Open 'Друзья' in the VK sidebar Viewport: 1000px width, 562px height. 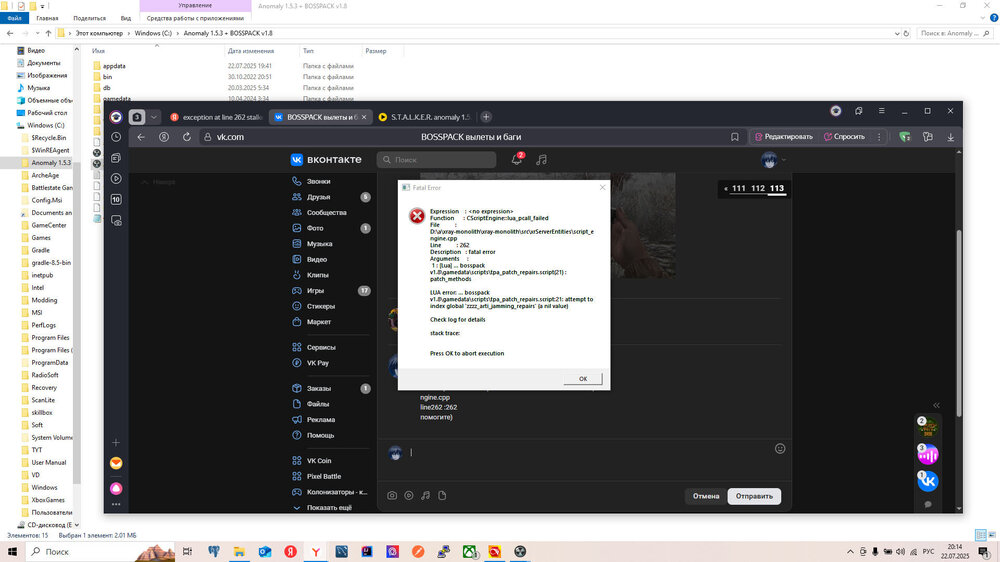coord(320,197)
